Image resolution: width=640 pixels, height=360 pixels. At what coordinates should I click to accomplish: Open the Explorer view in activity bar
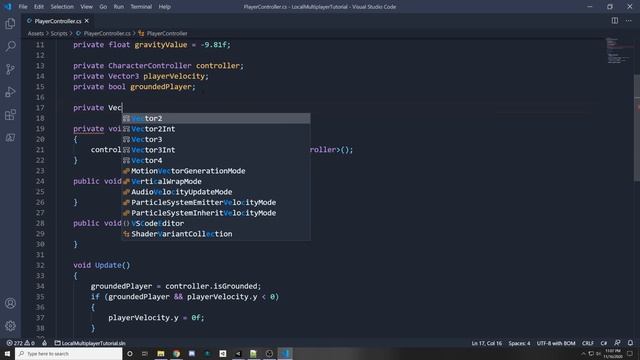coord(10,23)
